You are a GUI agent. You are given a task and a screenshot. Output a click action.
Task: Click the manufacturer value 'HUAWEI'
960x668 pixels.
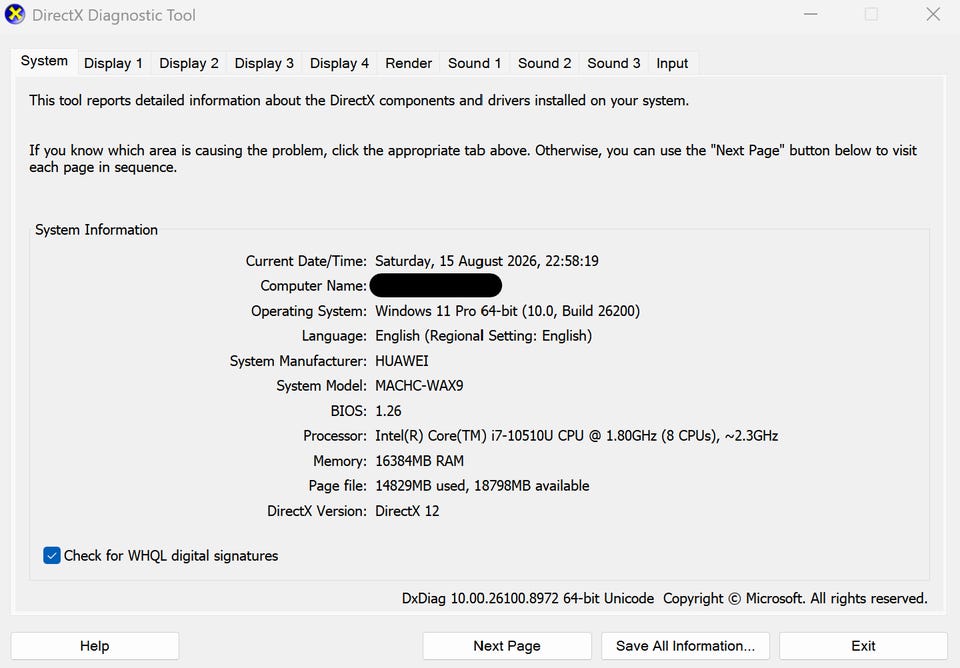402,361
